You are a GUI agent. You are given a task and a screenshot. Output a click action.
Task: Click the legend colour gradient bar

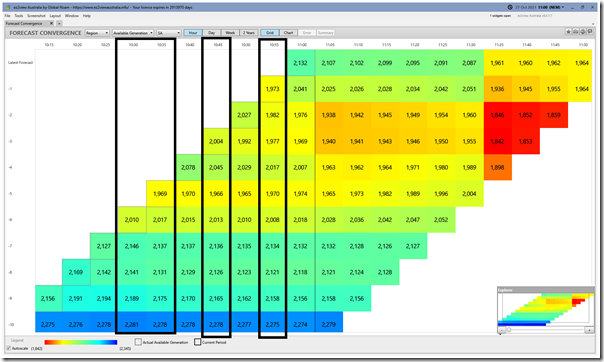point(81,342)
